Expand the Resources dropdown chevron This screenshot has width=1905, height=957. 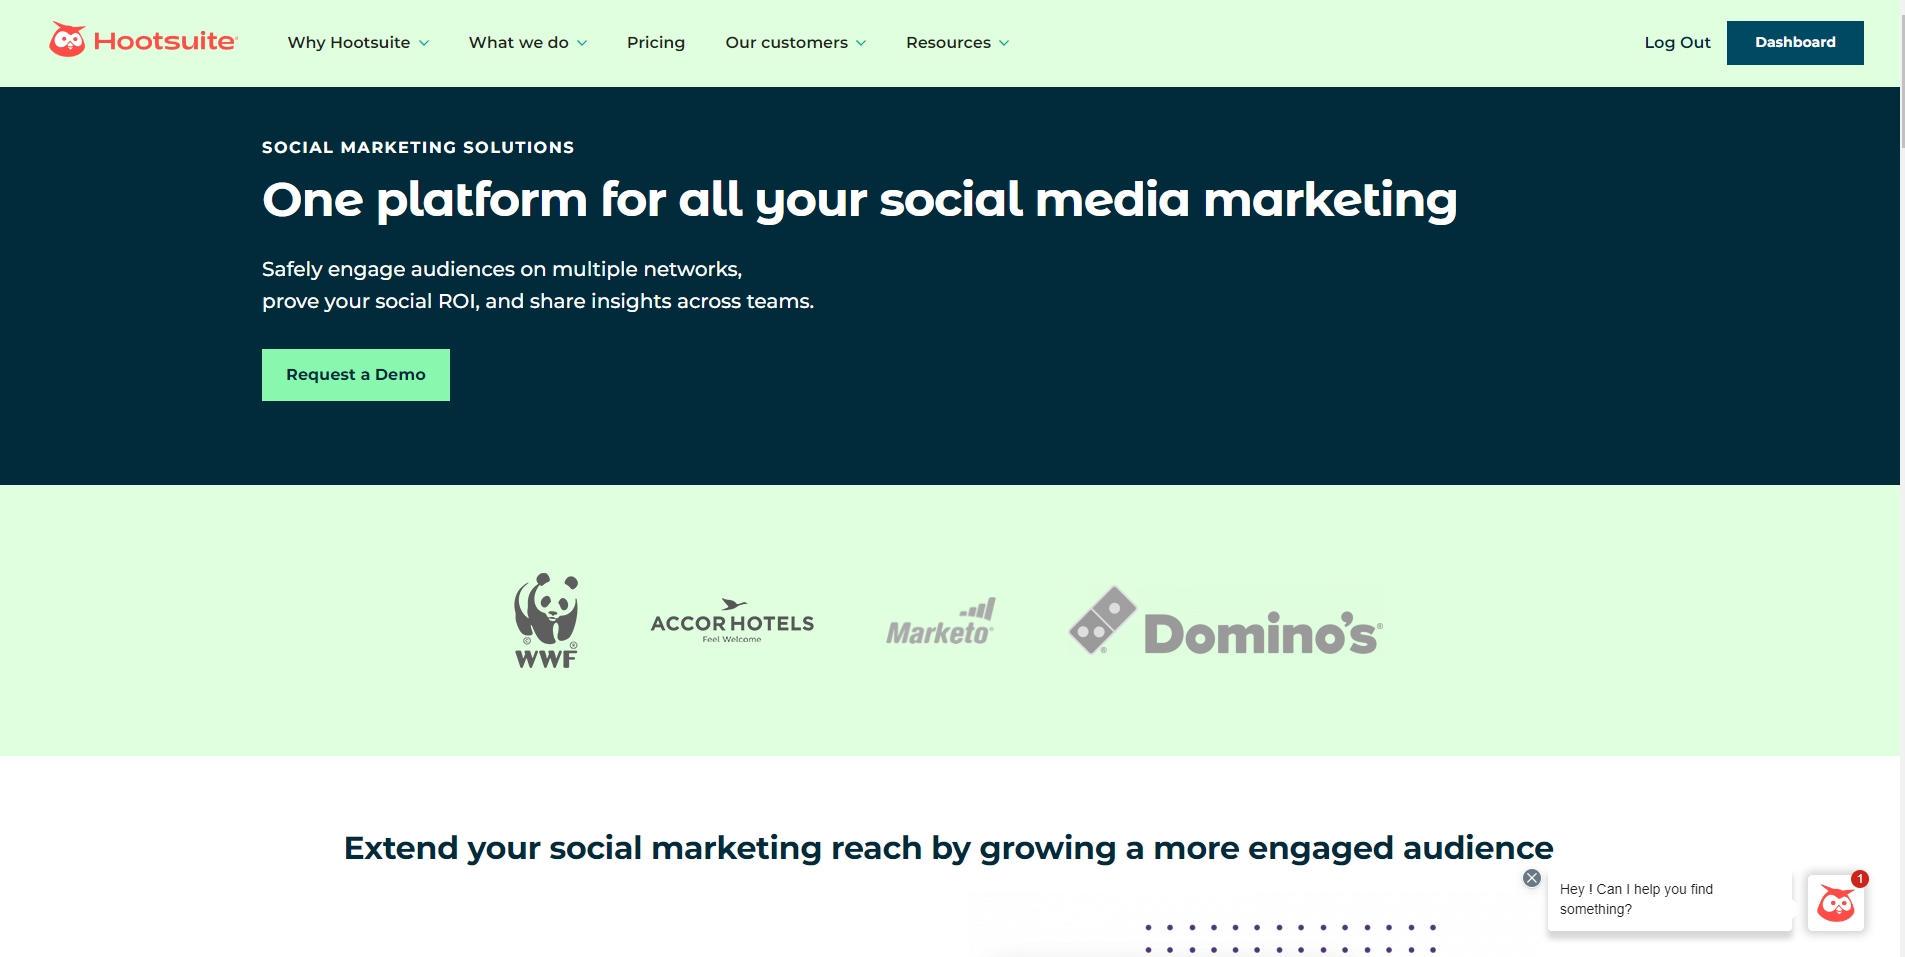click(1004, 43)
